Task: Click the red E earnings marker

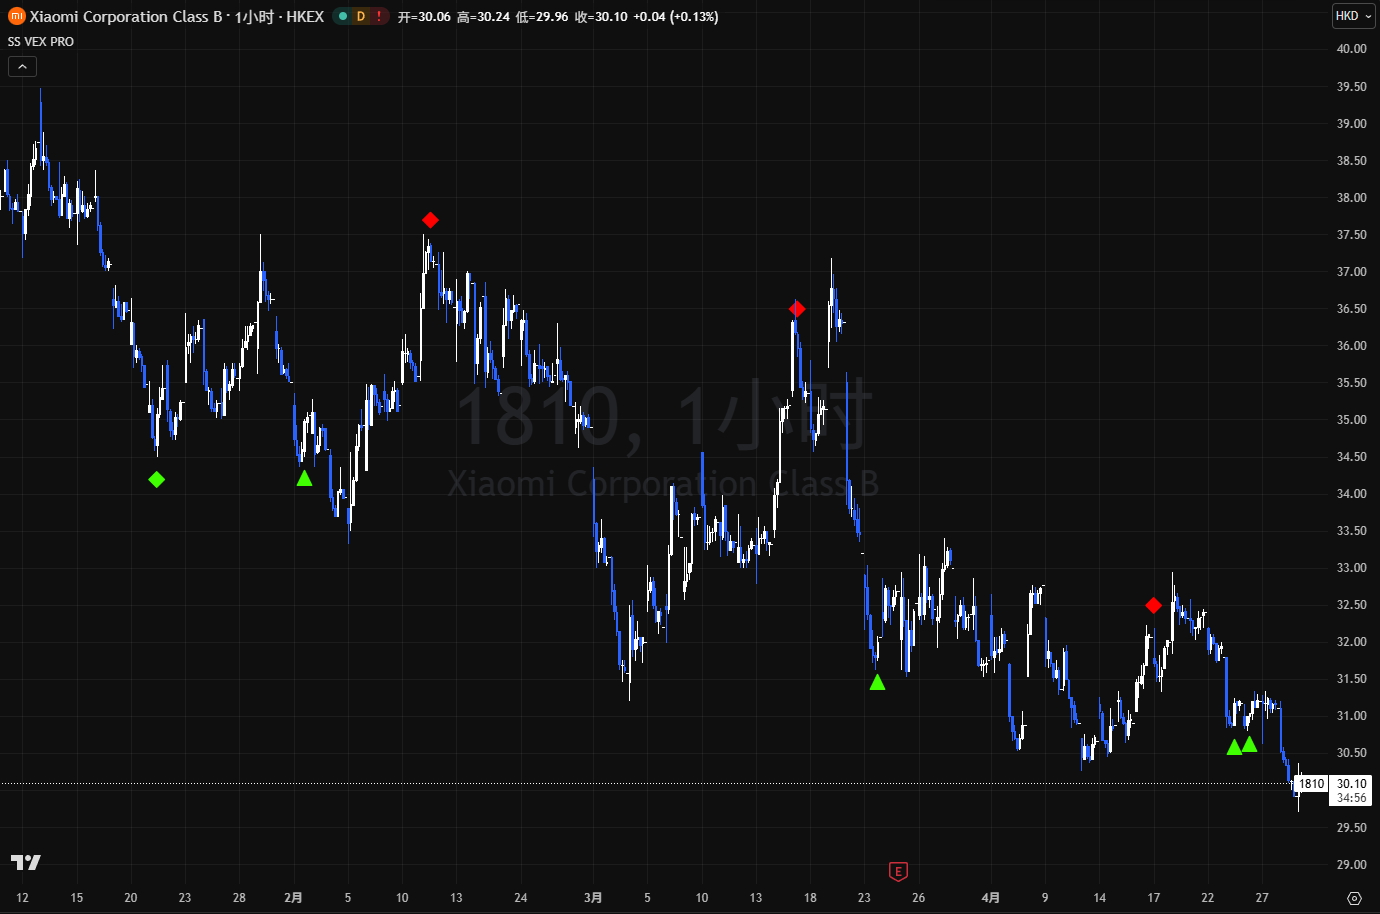Action: [898, 872]
